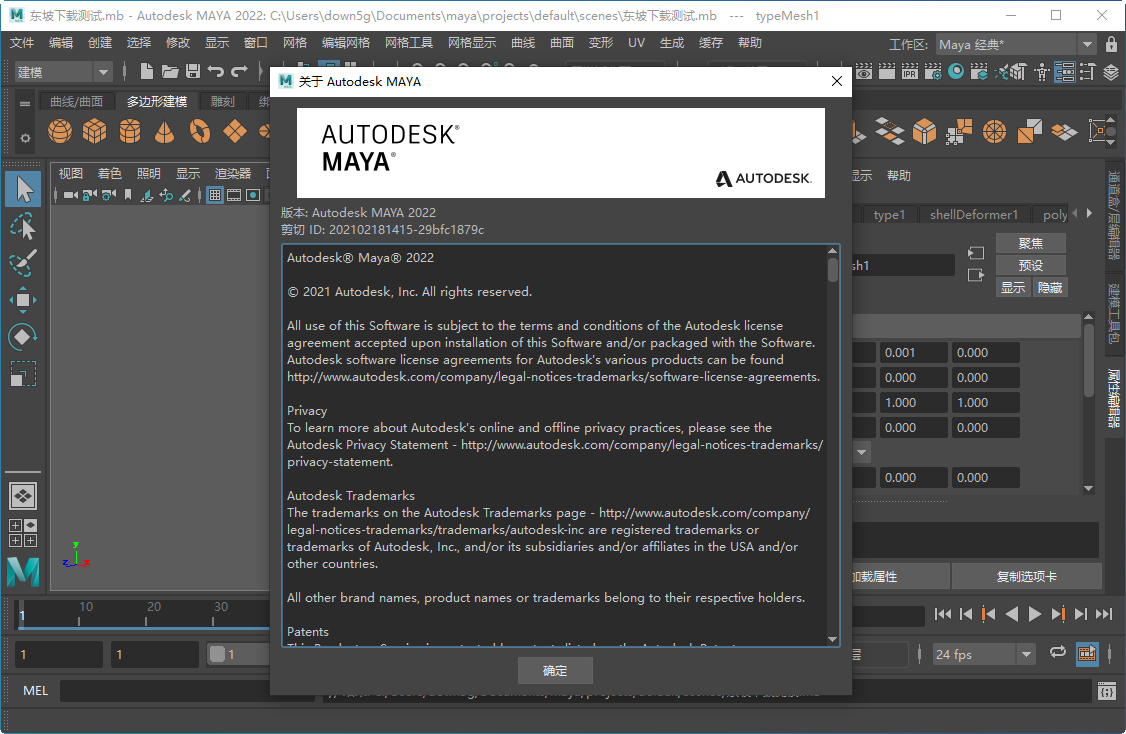1126x734 pixels.
Task: Click the 预设 button in attribute editor
Action: (x=1031, y=264)
